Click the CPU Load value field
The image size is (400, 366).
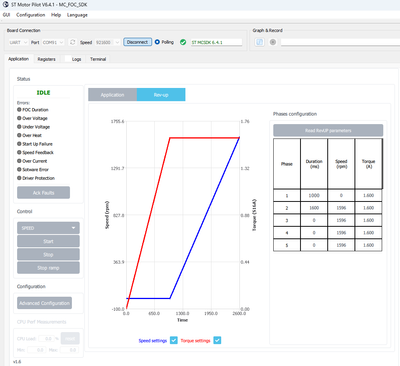46,338
